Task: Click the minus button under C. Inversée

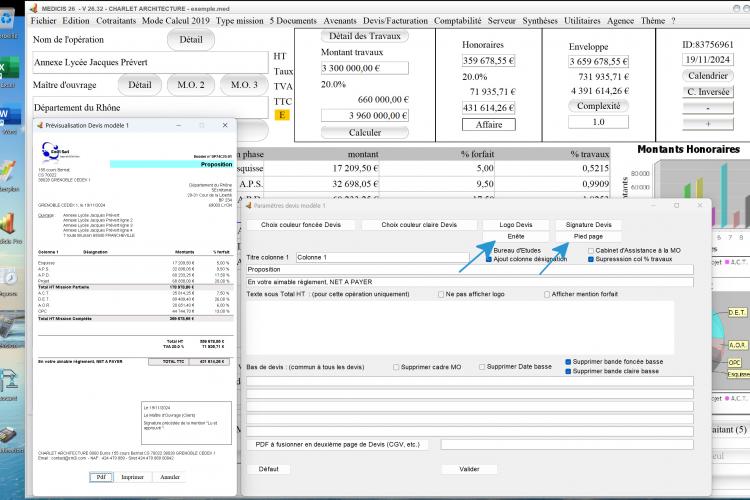Action: [707, 108]
